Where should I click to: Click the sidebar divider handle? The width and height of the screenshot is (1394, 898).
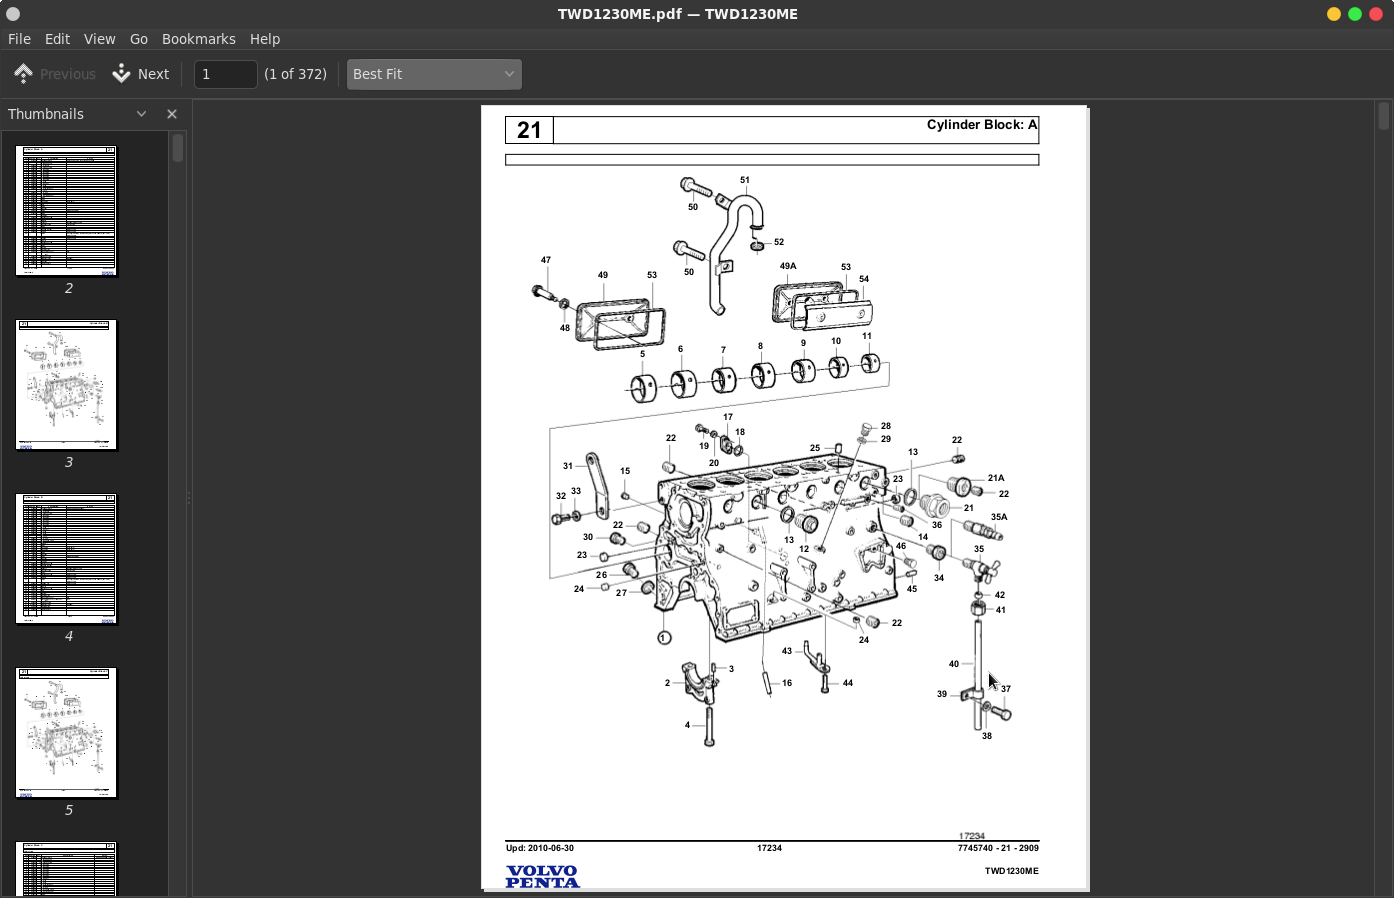[x=189, y=498]
